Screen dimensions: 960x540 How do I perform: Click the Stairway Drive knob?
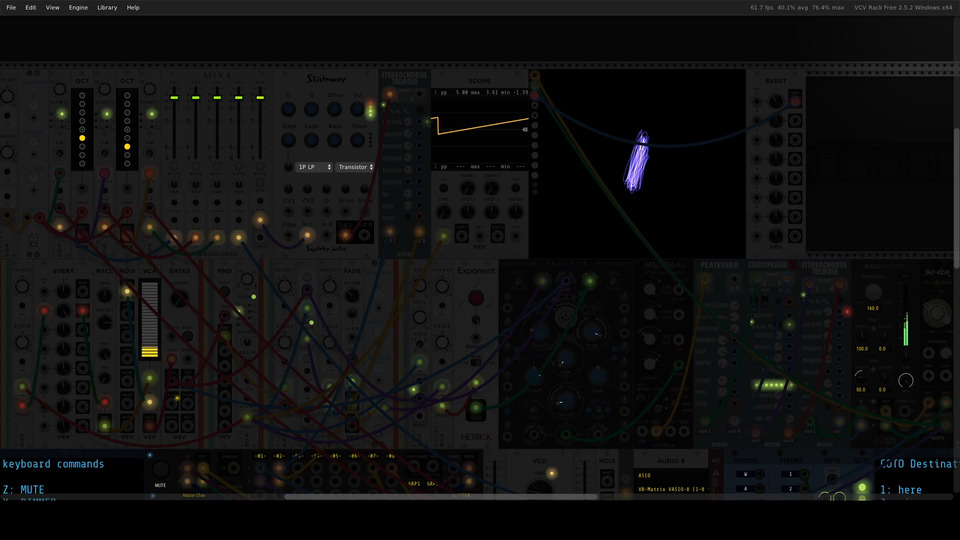[x=334, y=110]
